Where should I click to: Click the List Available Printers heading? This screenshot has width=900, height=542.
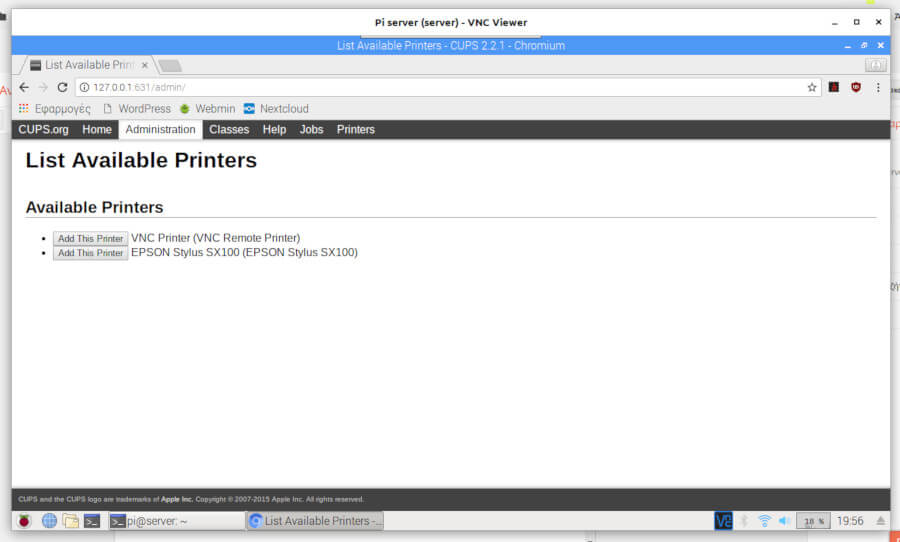click(141, 160)
